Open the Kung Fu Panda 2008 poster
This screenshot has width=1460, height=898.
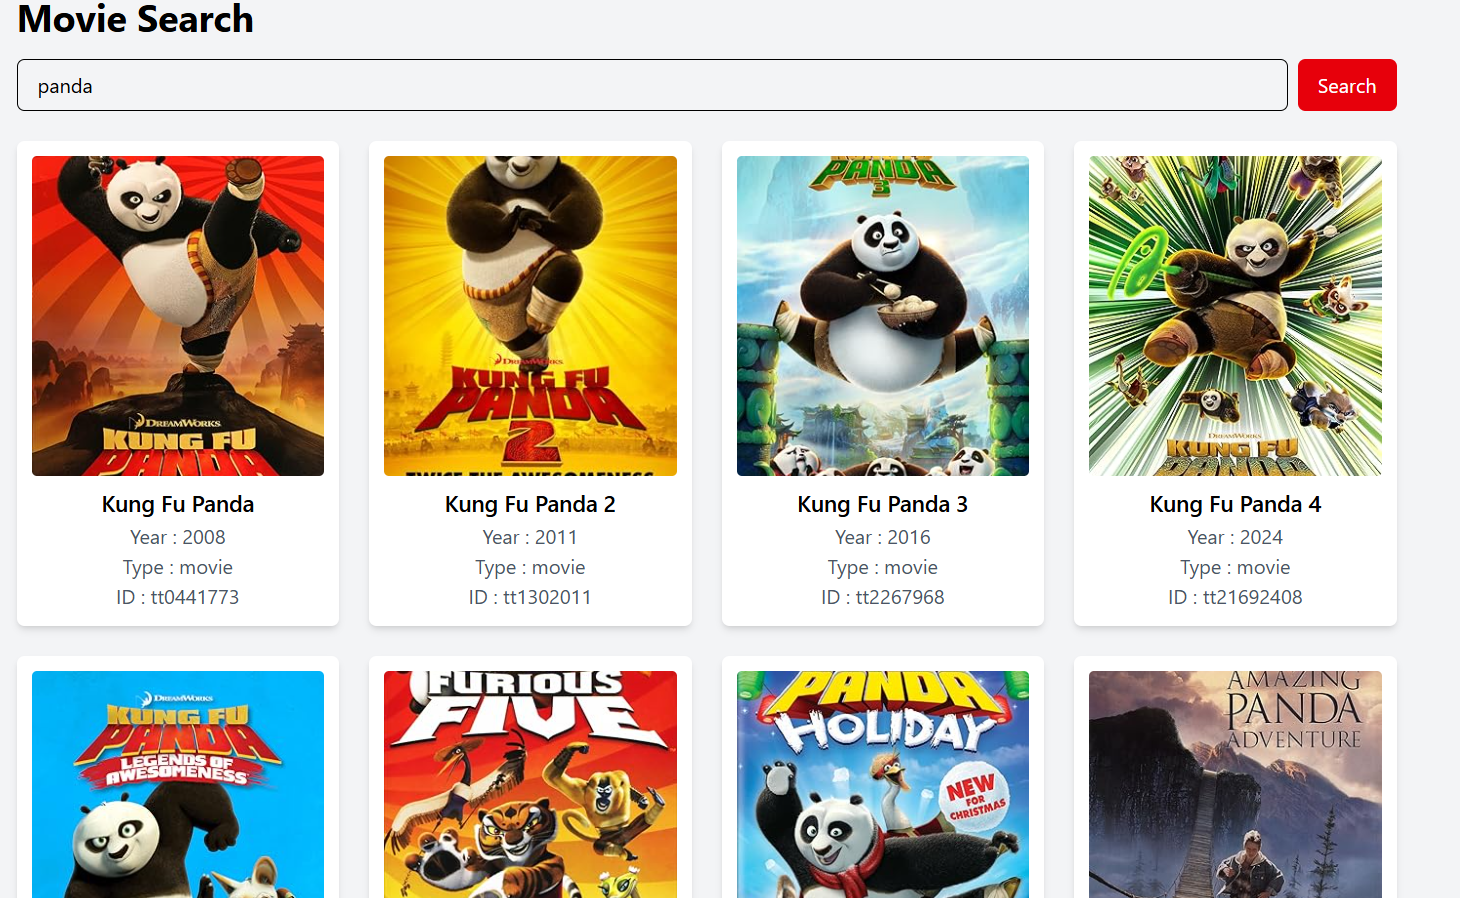pyautogui.click(x=178, y=316)
